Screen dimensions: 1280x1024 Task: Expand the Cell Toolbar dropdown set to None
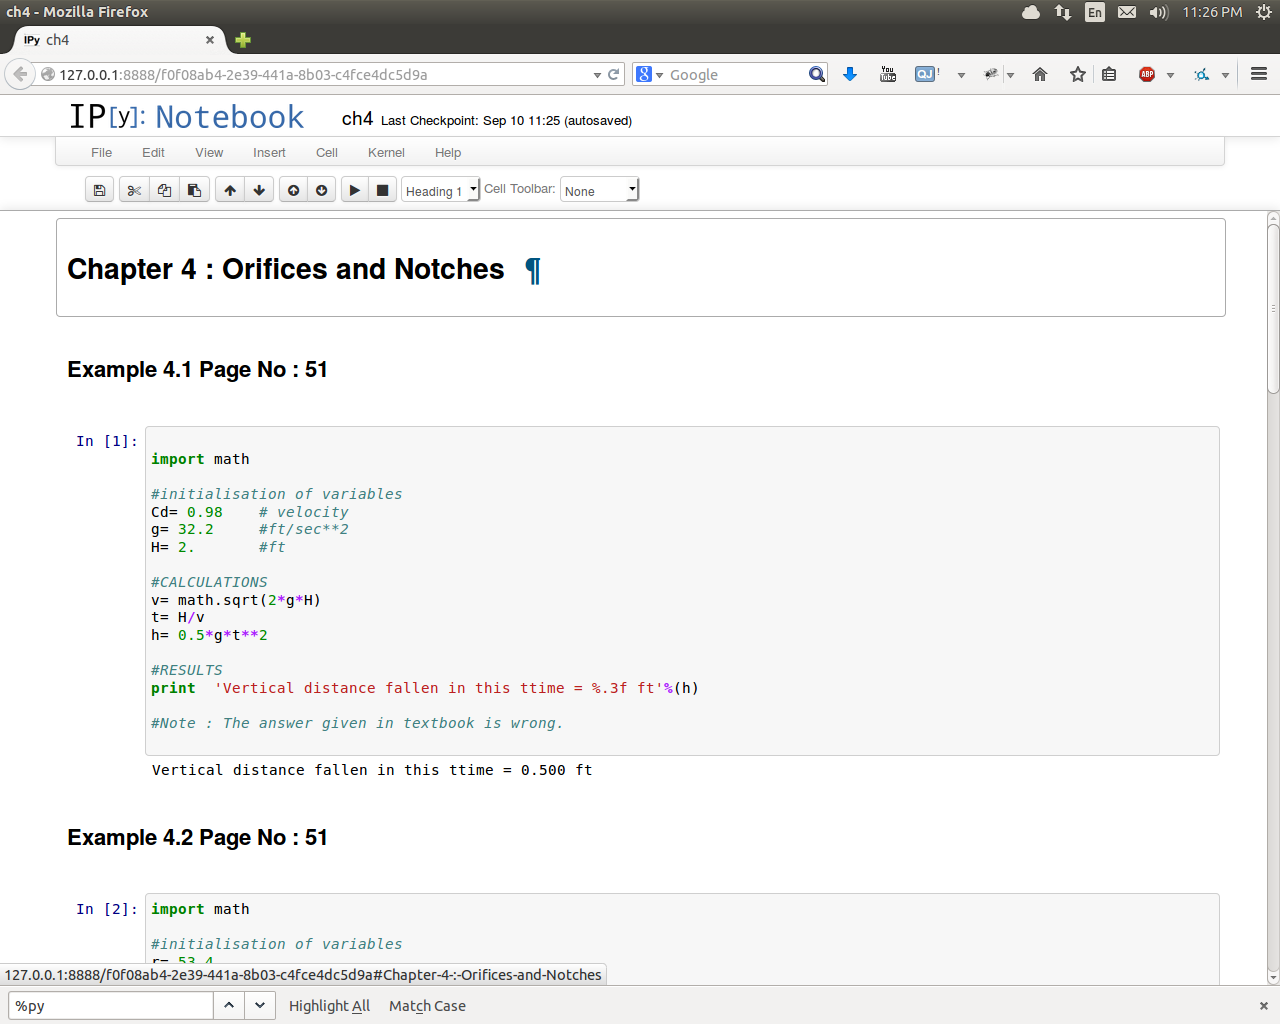click(x=599, y=191)
